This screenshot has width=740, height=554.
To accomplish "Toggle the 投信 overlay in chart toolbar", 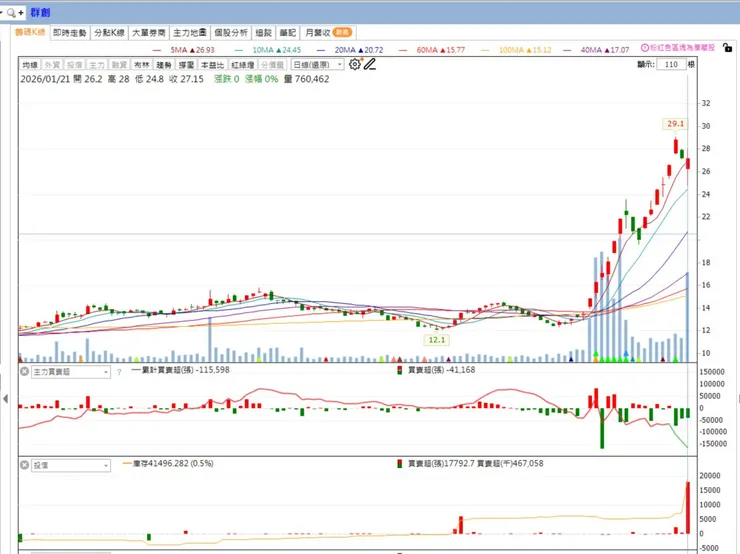I will point(75,65).
